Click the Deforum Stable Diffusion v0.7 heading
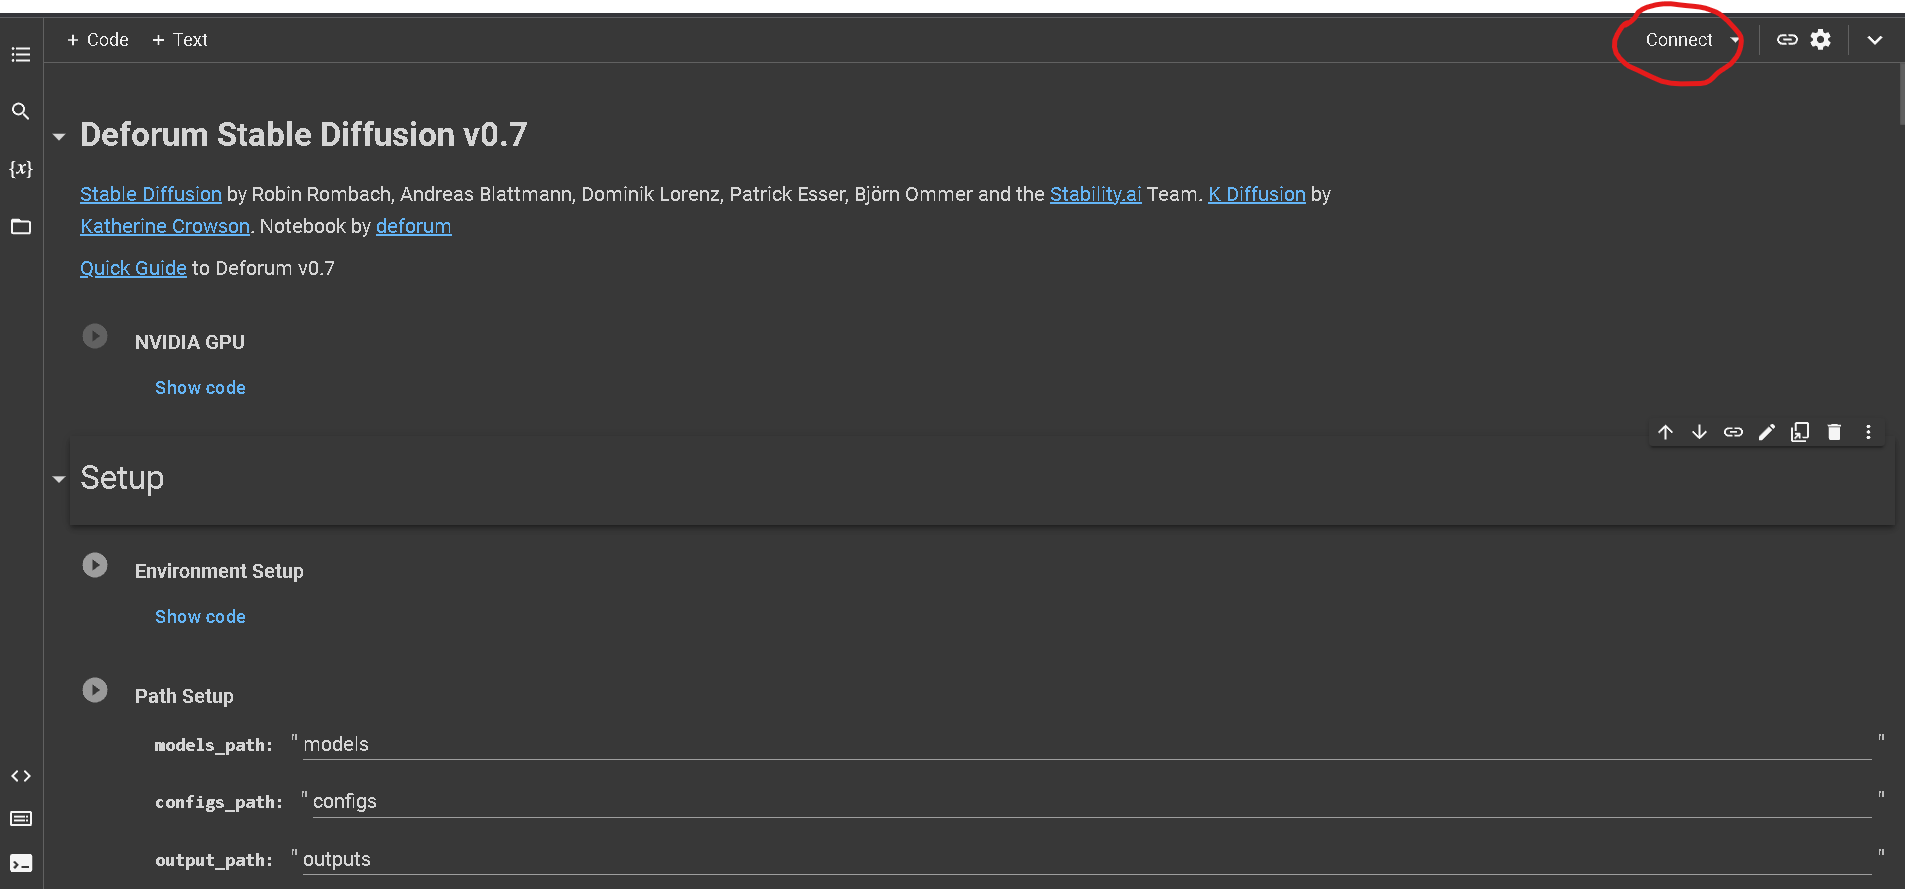The height and width of the screenshot is (889, 1905). (303, 134)
